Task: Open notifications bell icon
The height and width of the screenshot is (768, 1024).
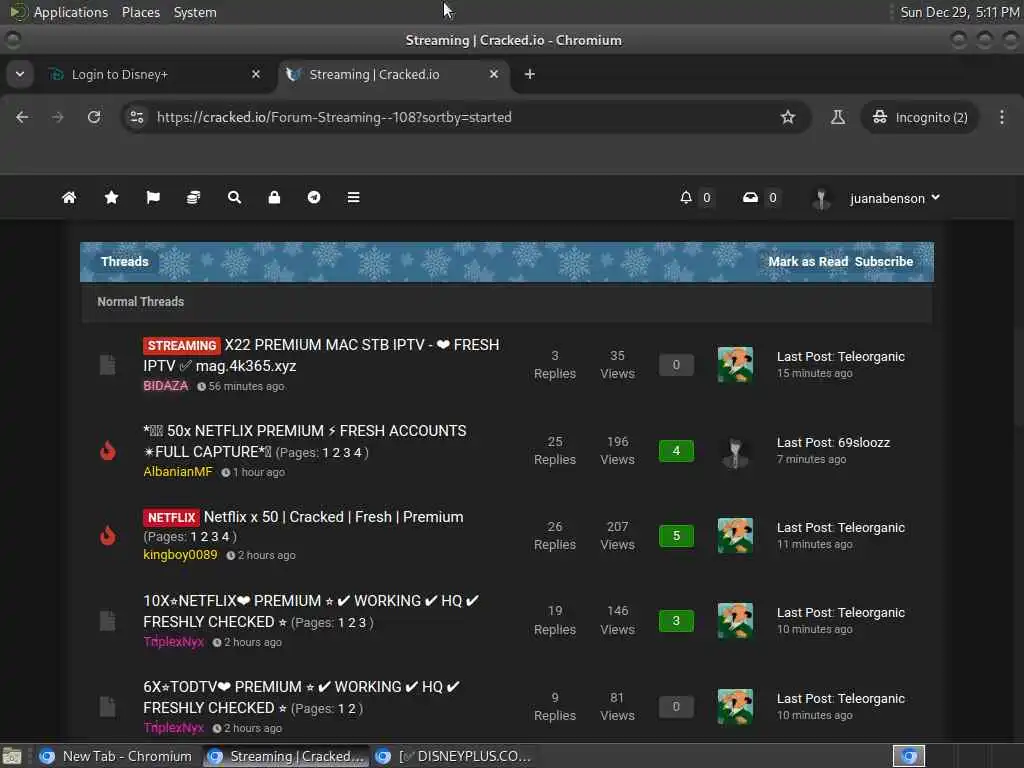Action: tap(686, 197)
